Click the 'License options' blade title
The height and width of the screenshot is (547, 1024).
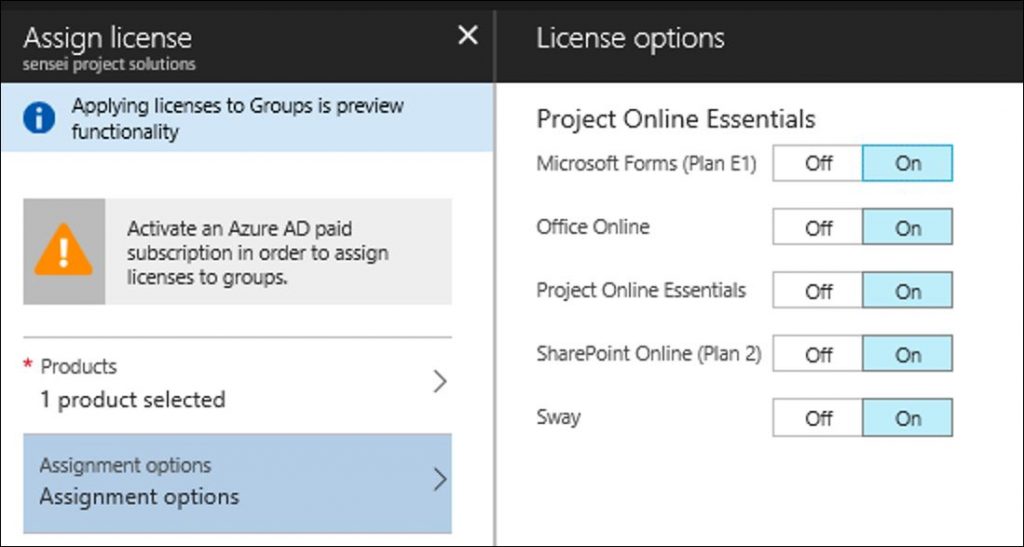630,38
